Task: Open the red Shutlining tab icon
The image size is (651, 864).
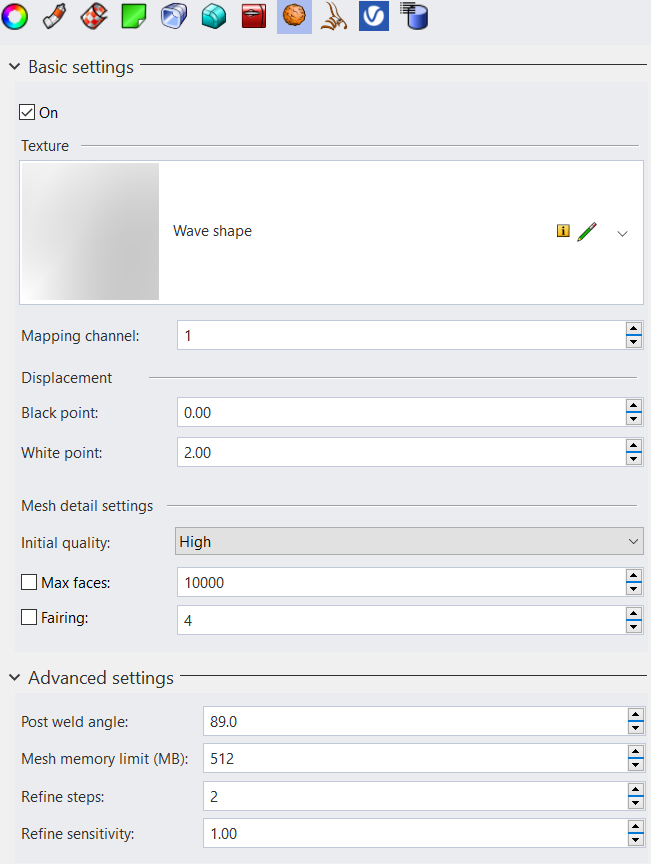Action: click(x=254, y=16)
